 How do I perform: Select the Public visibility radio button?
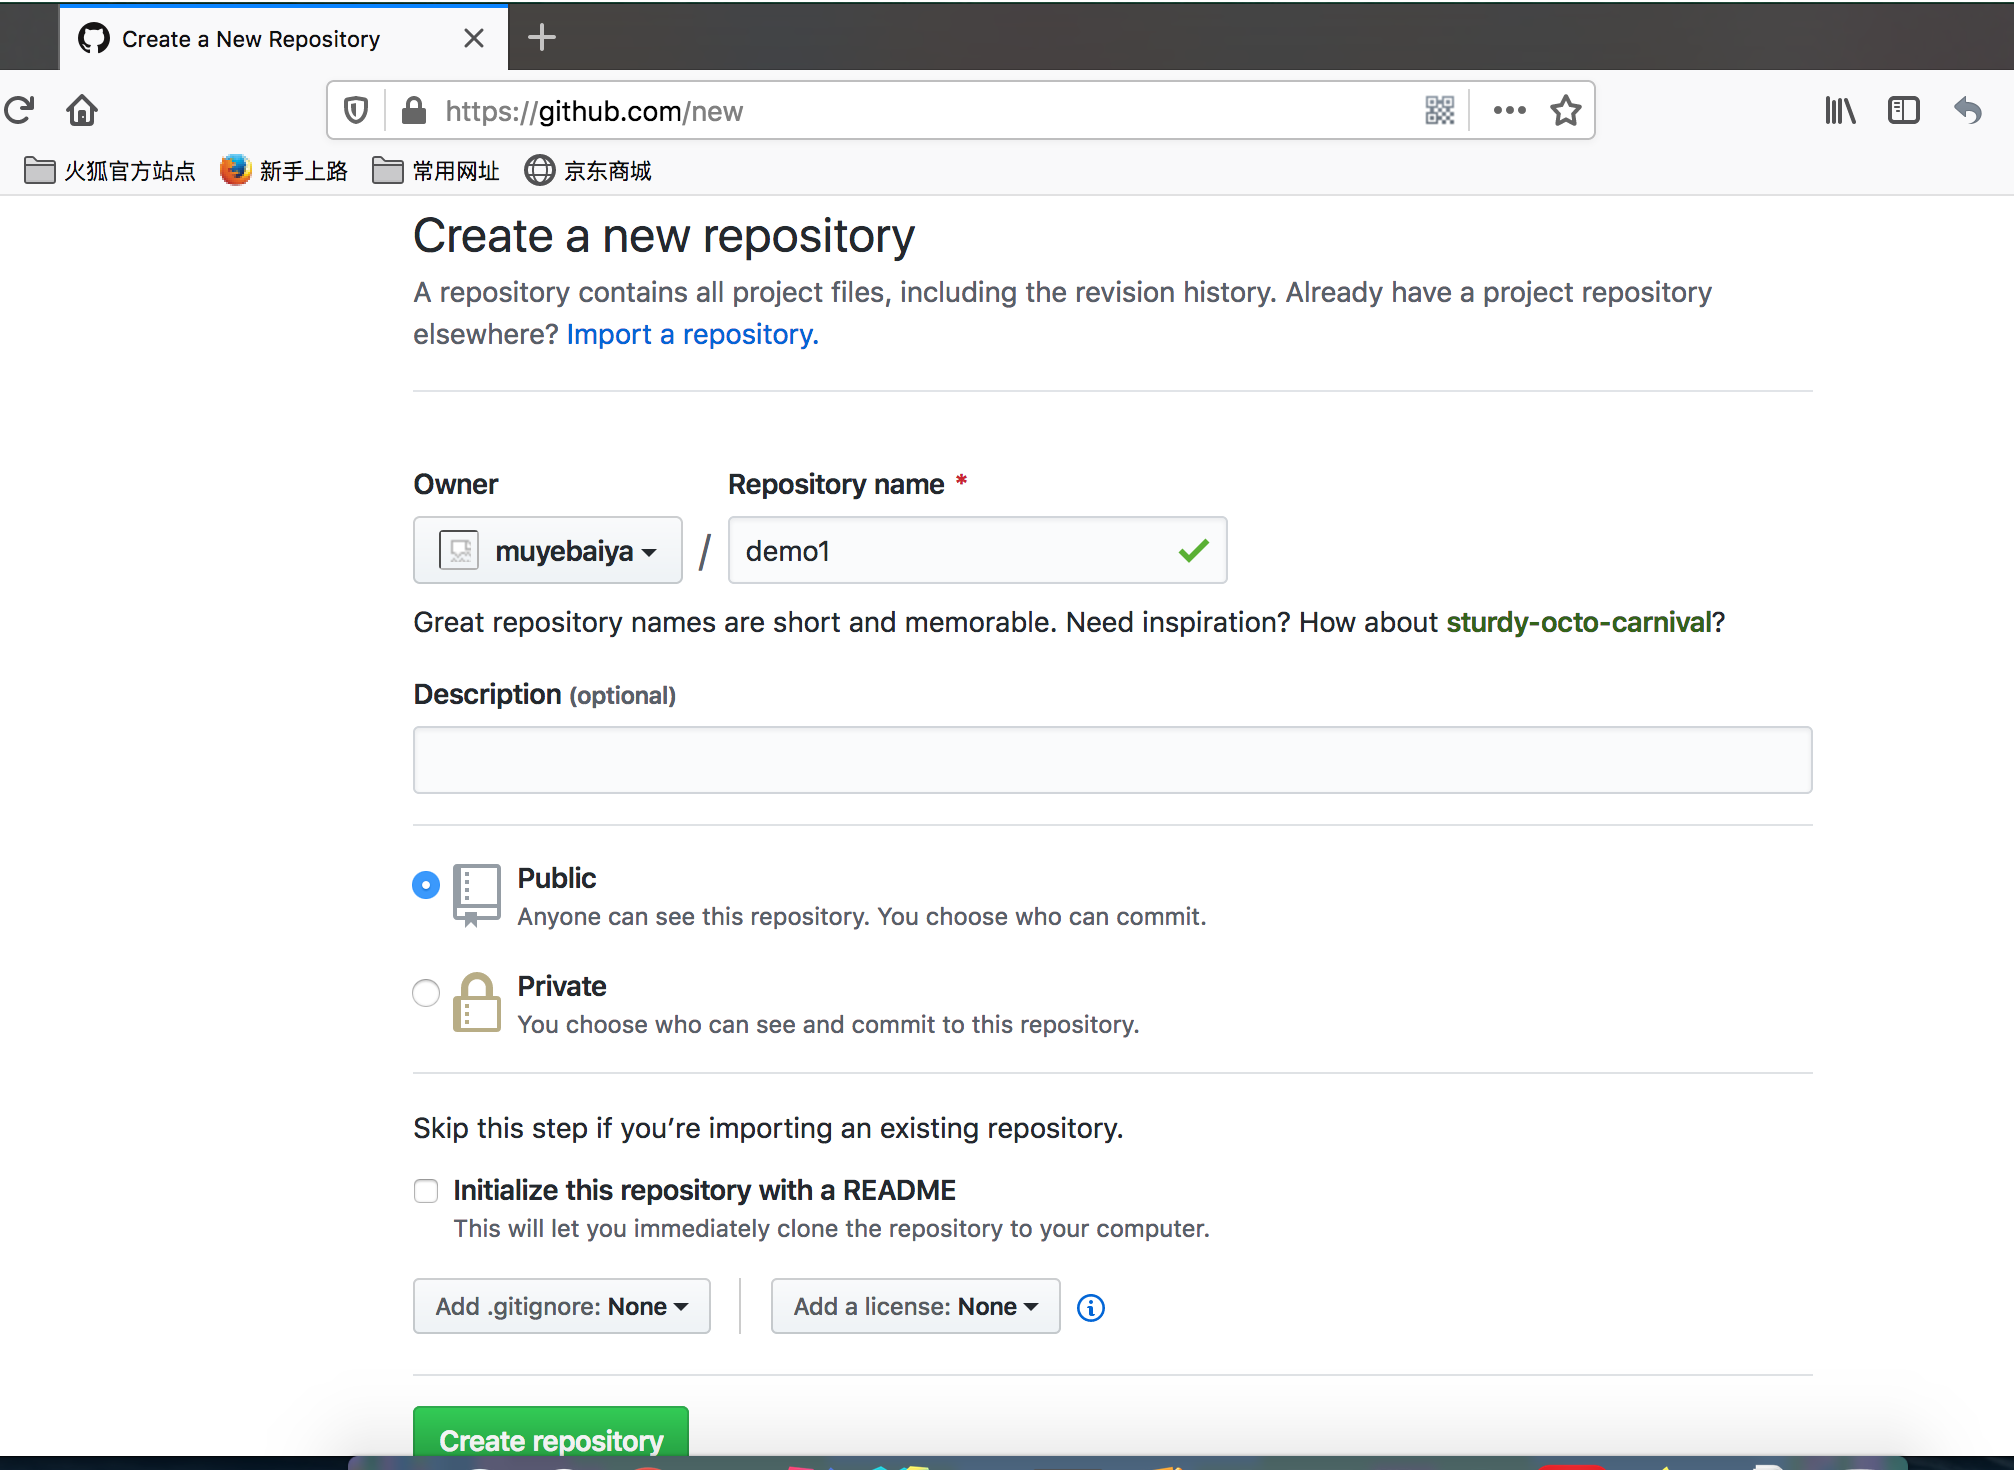pos(426,885)
